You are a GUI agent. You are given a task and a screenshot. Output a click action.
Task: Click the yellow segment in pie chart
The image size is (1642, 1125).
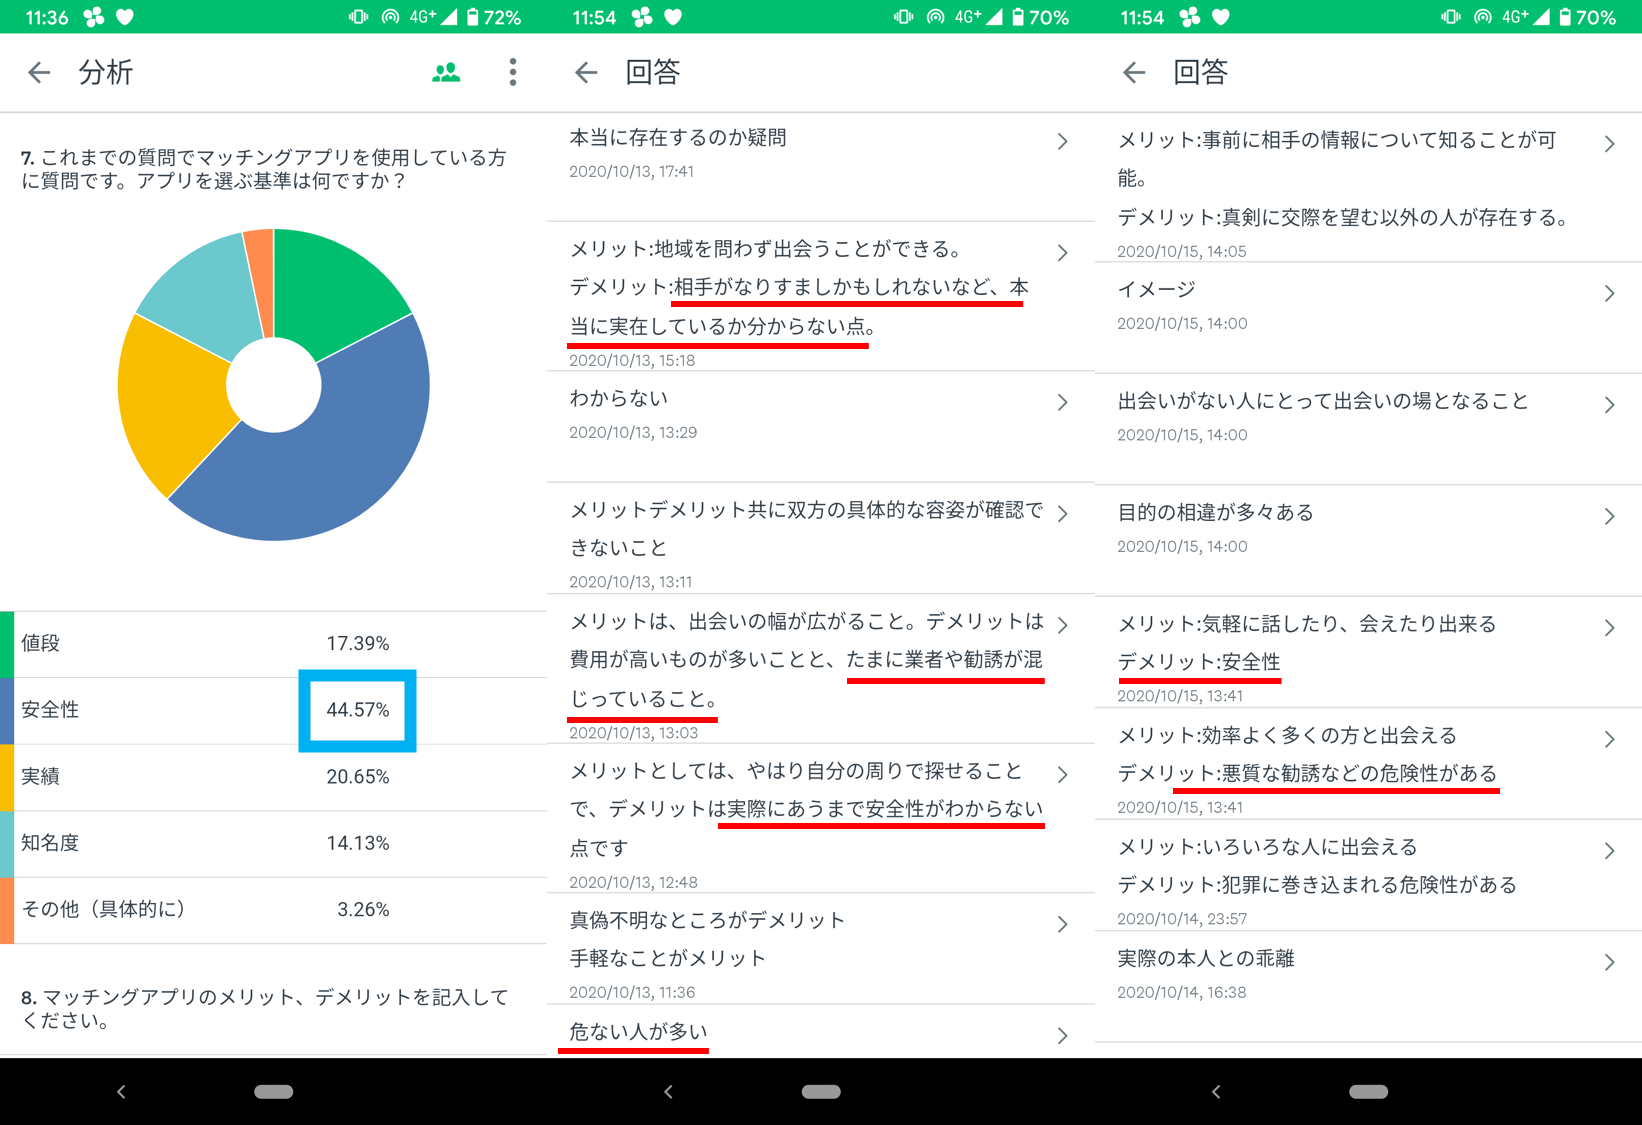click(170, 400)
